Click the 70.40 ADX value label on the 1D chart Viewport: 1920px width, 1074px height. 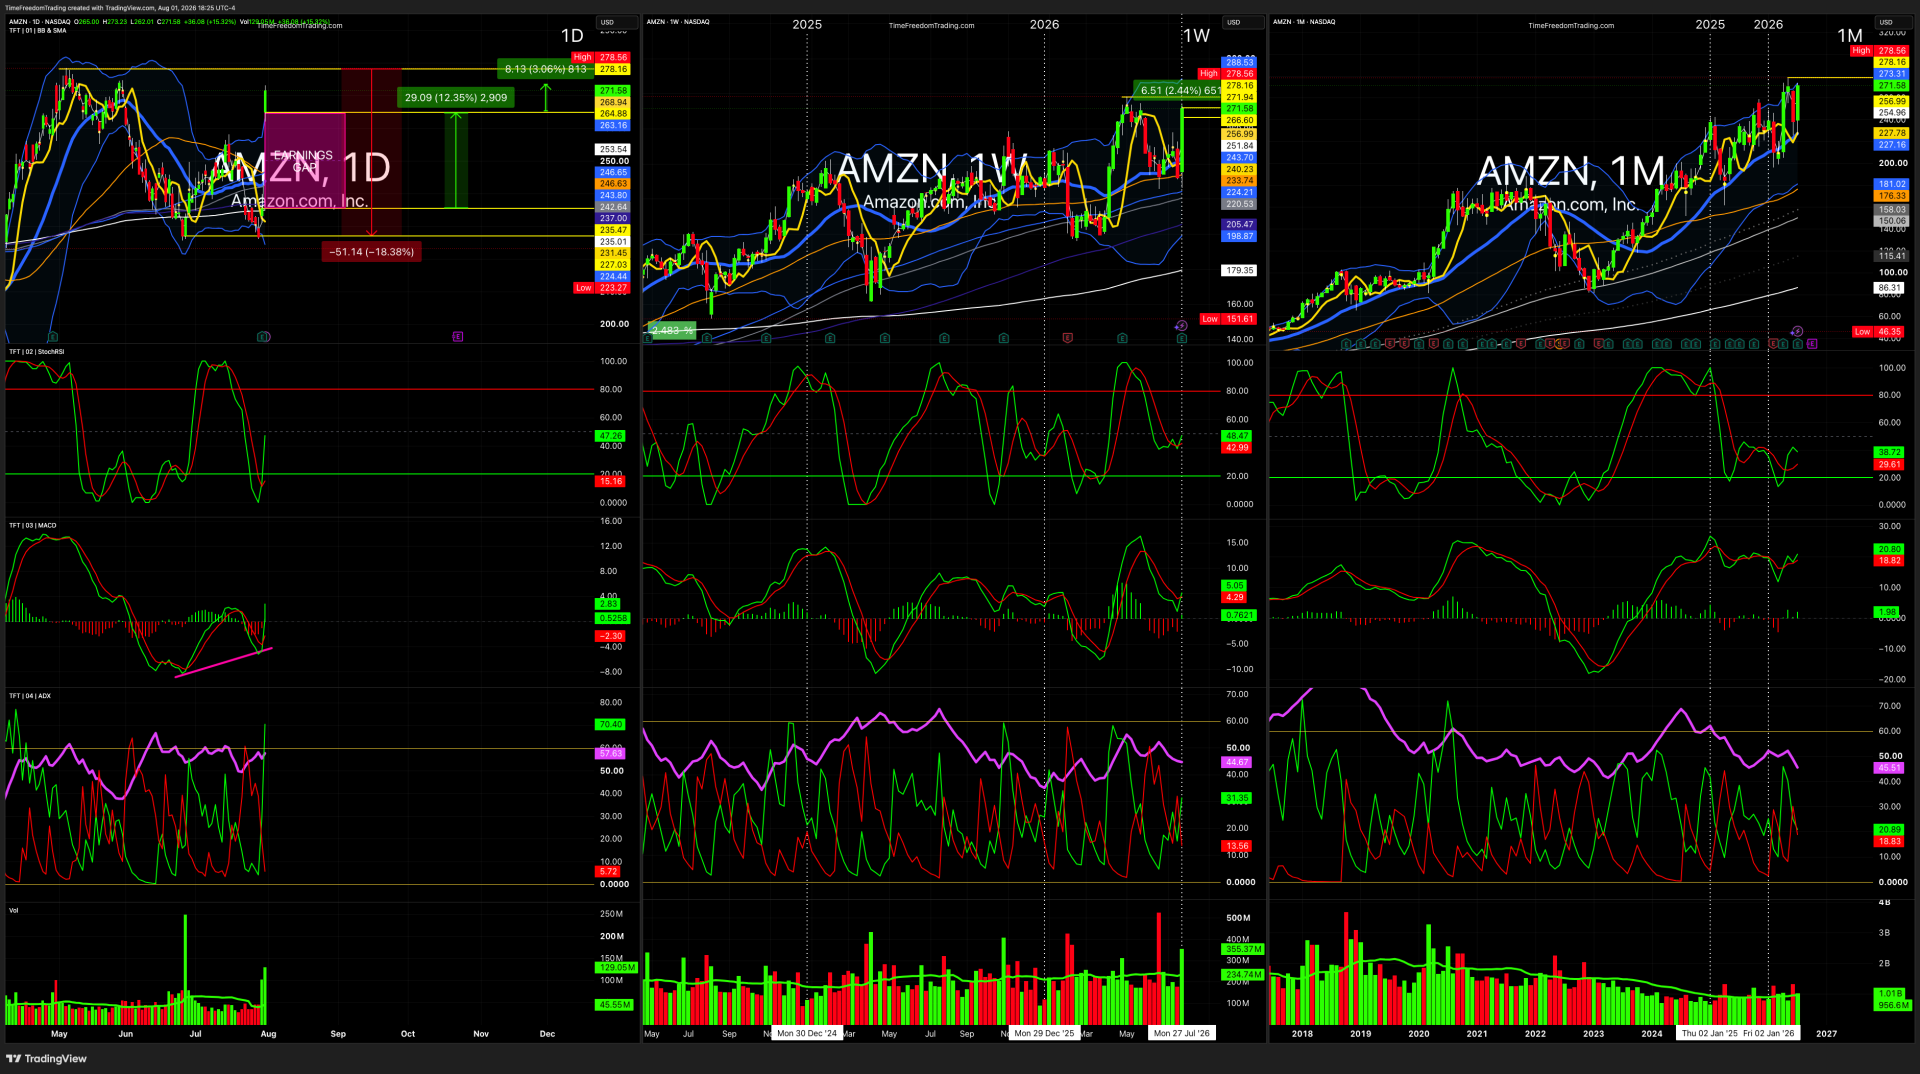pos(610,725)
